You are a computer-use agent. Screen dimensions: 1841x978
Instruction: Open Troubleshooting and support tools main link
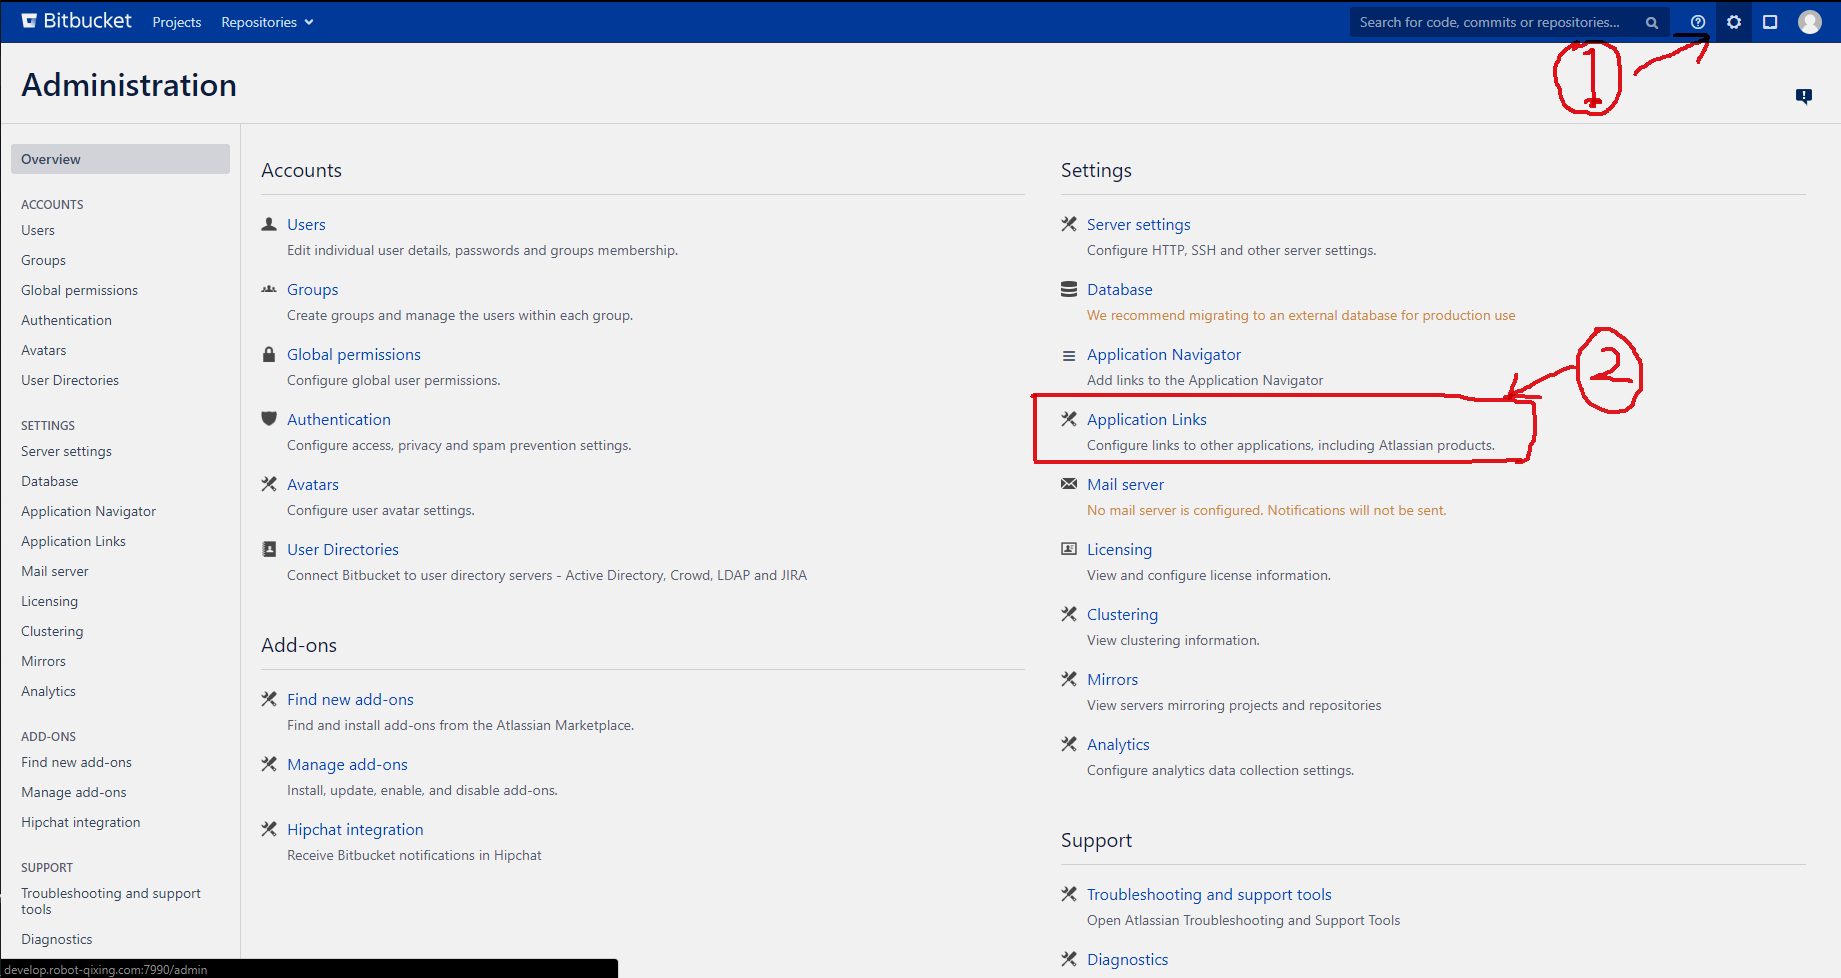1209,894
